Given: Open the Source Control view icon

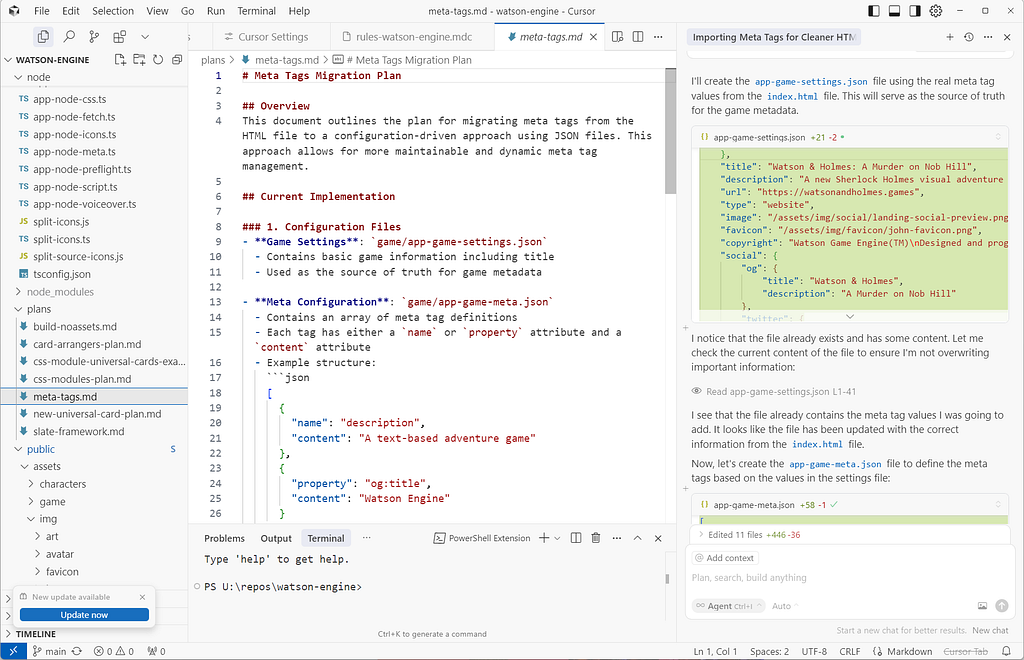Looking at the screenshot, I should pyautogui.click(x=94, y=37).
